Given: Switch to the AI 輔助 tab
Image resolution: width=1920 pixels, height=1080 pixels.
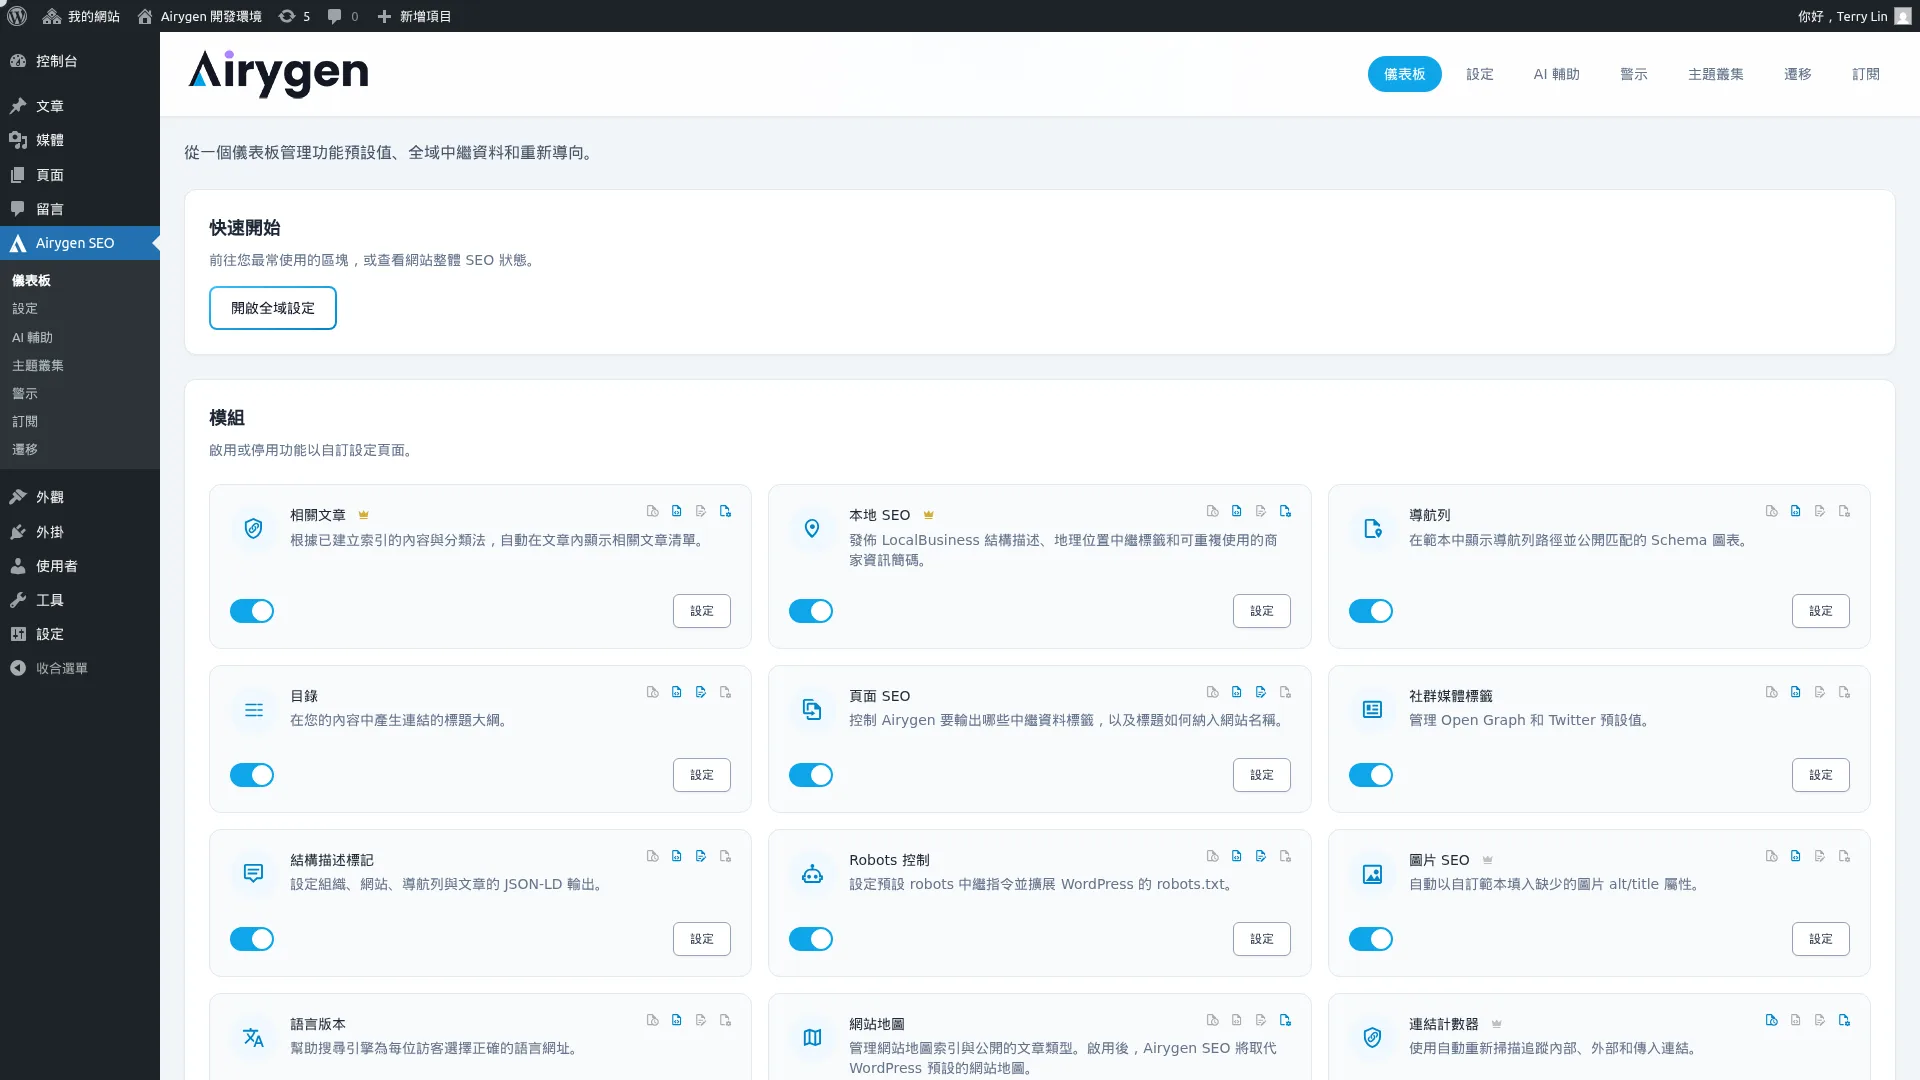Looking at the screenshot, I should pos(1556,74).
